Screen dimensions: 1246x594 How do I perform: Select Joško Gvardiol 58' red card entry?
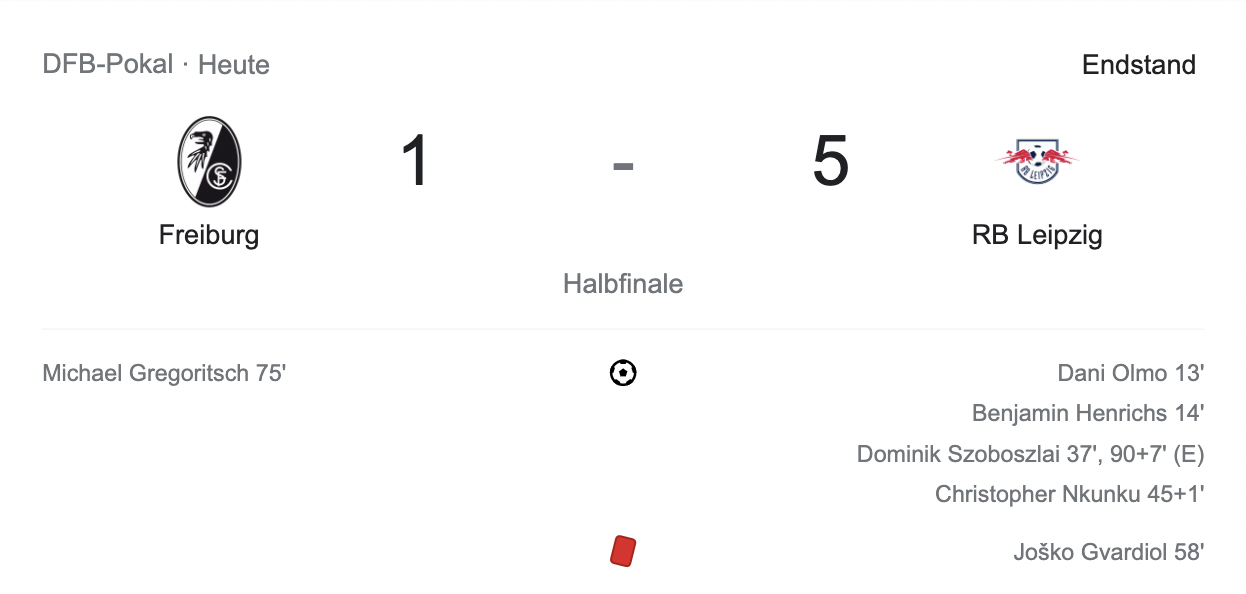tap(1108, 551)
